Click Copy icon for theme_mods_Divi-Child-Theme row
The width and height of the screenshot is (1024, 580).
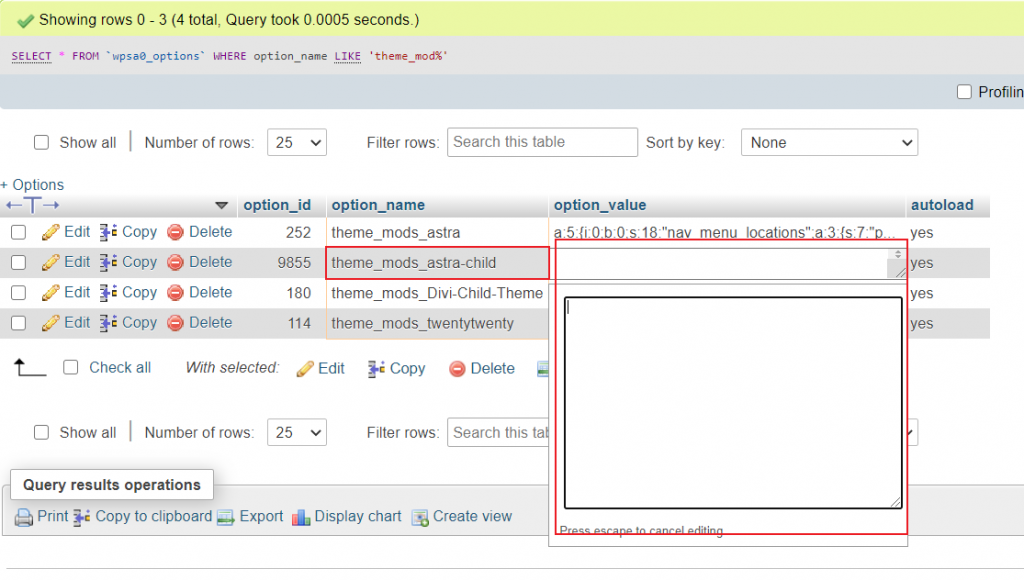(108, 293)
